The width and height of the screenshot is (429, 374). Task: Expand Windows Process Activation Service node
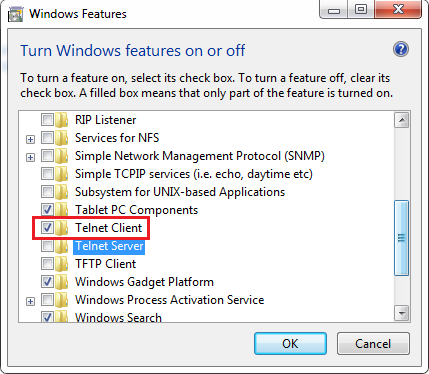pos(30,301)
